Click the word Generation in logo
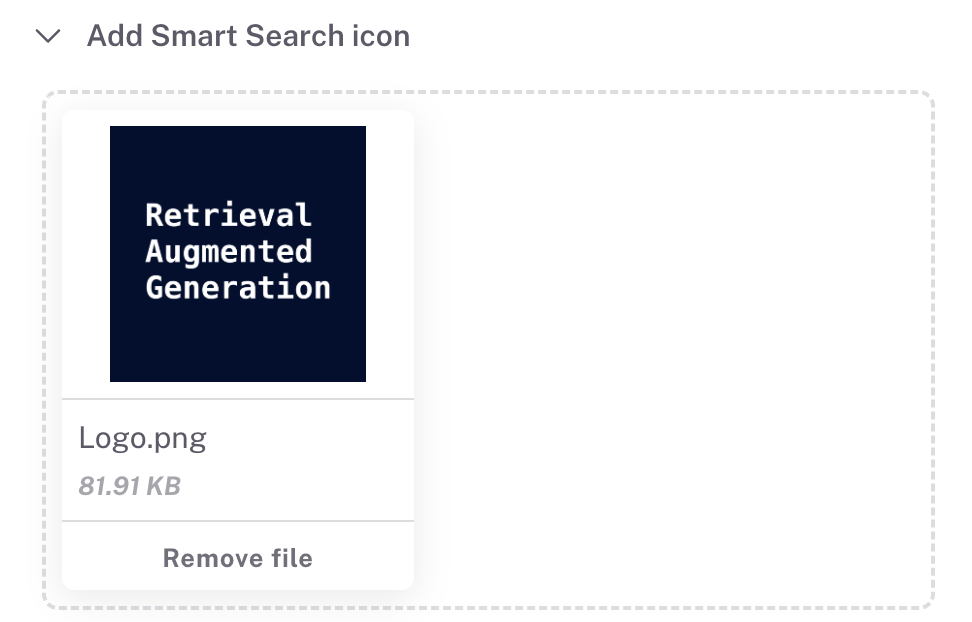Image resolution: width=972 pixels, height=622 pixels. point(238,288)
